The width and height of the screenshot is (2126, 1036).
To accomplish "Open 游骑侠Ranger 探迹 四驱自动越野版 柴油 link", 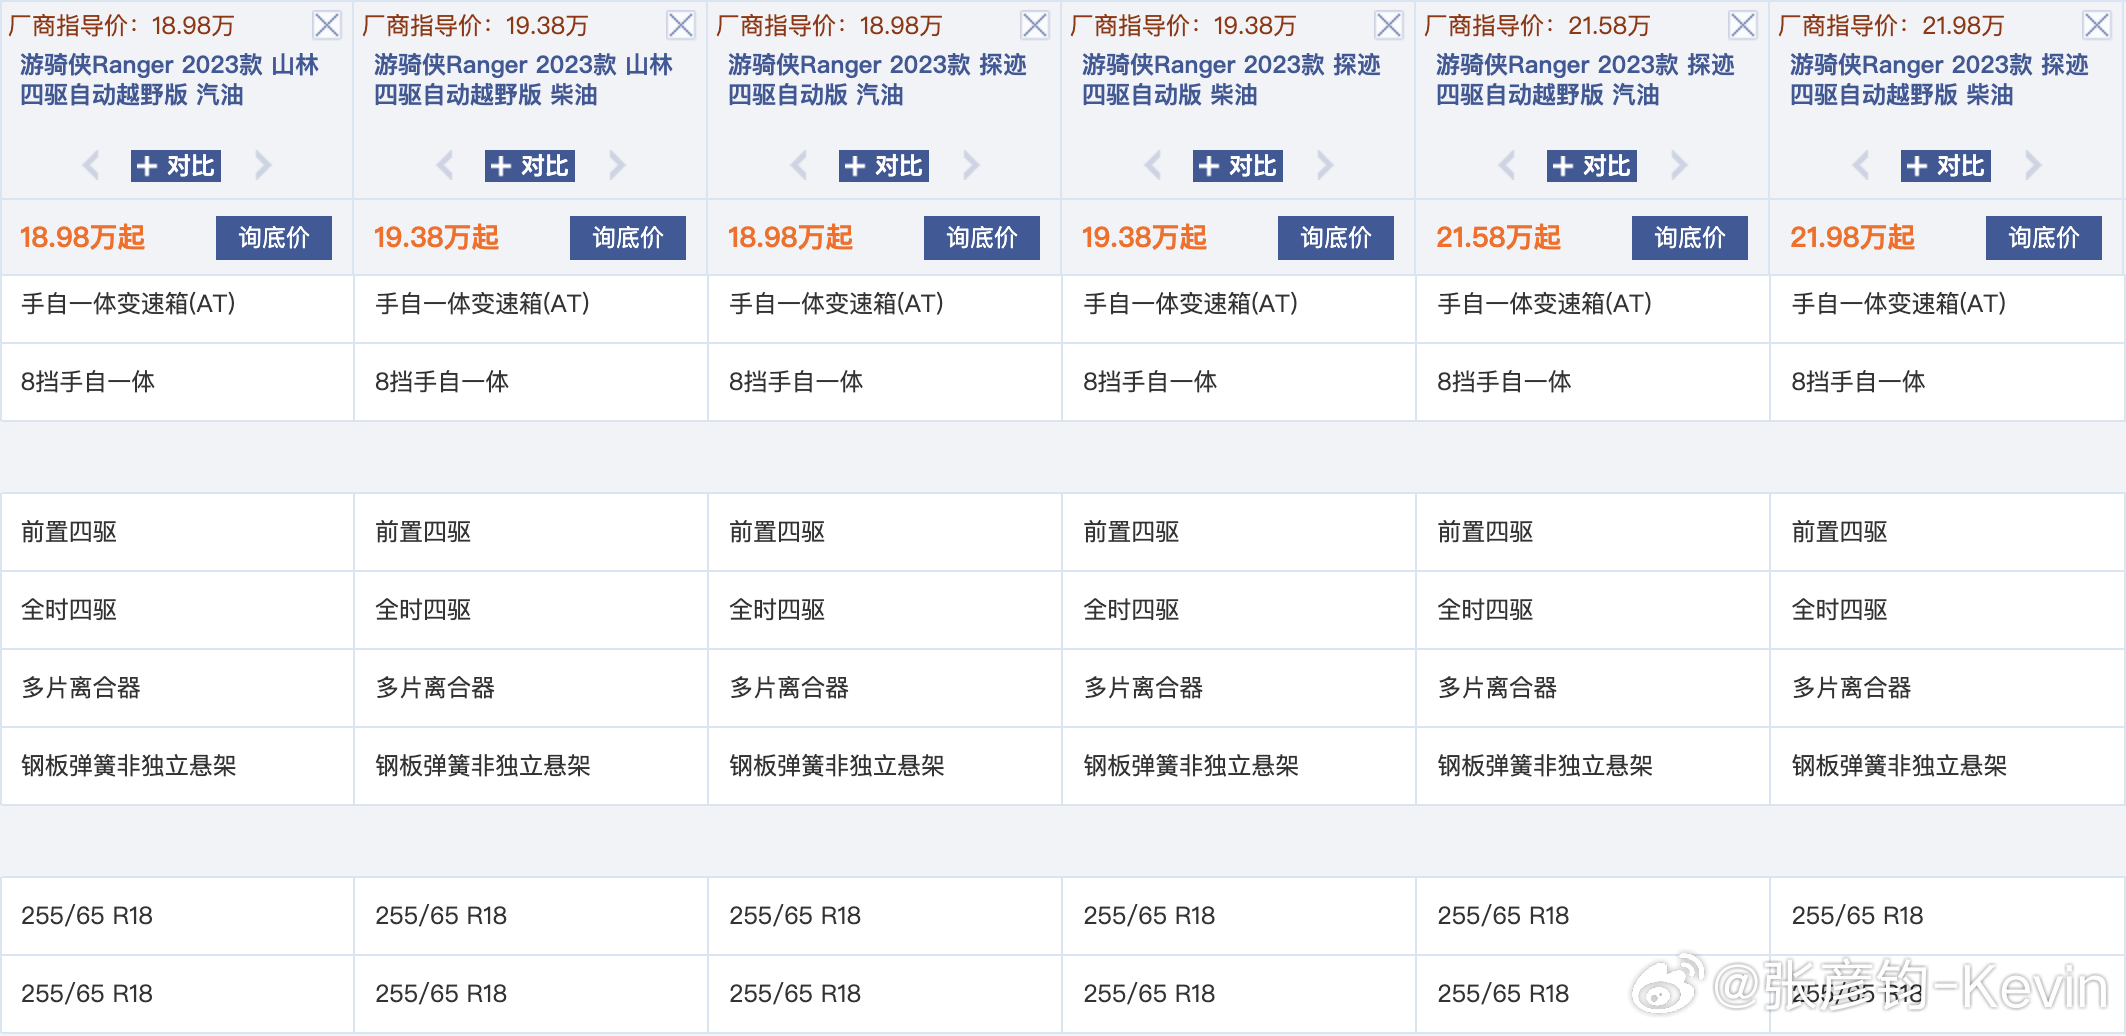I will coord(1939,80).
